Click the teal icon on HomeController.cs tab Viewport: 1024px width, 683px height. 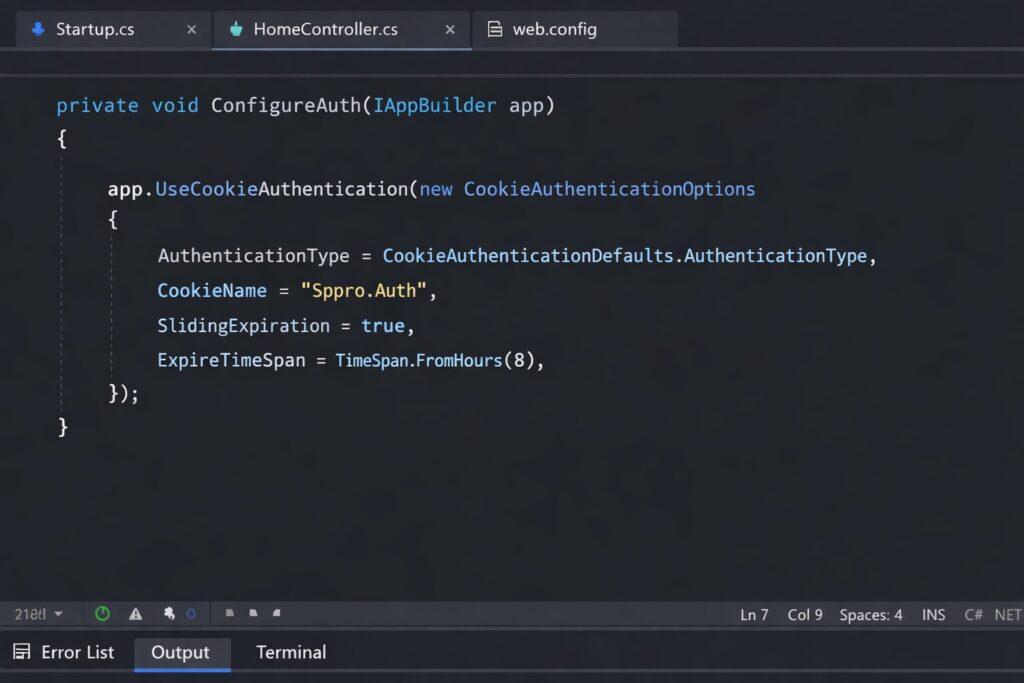tap(236, 29)
